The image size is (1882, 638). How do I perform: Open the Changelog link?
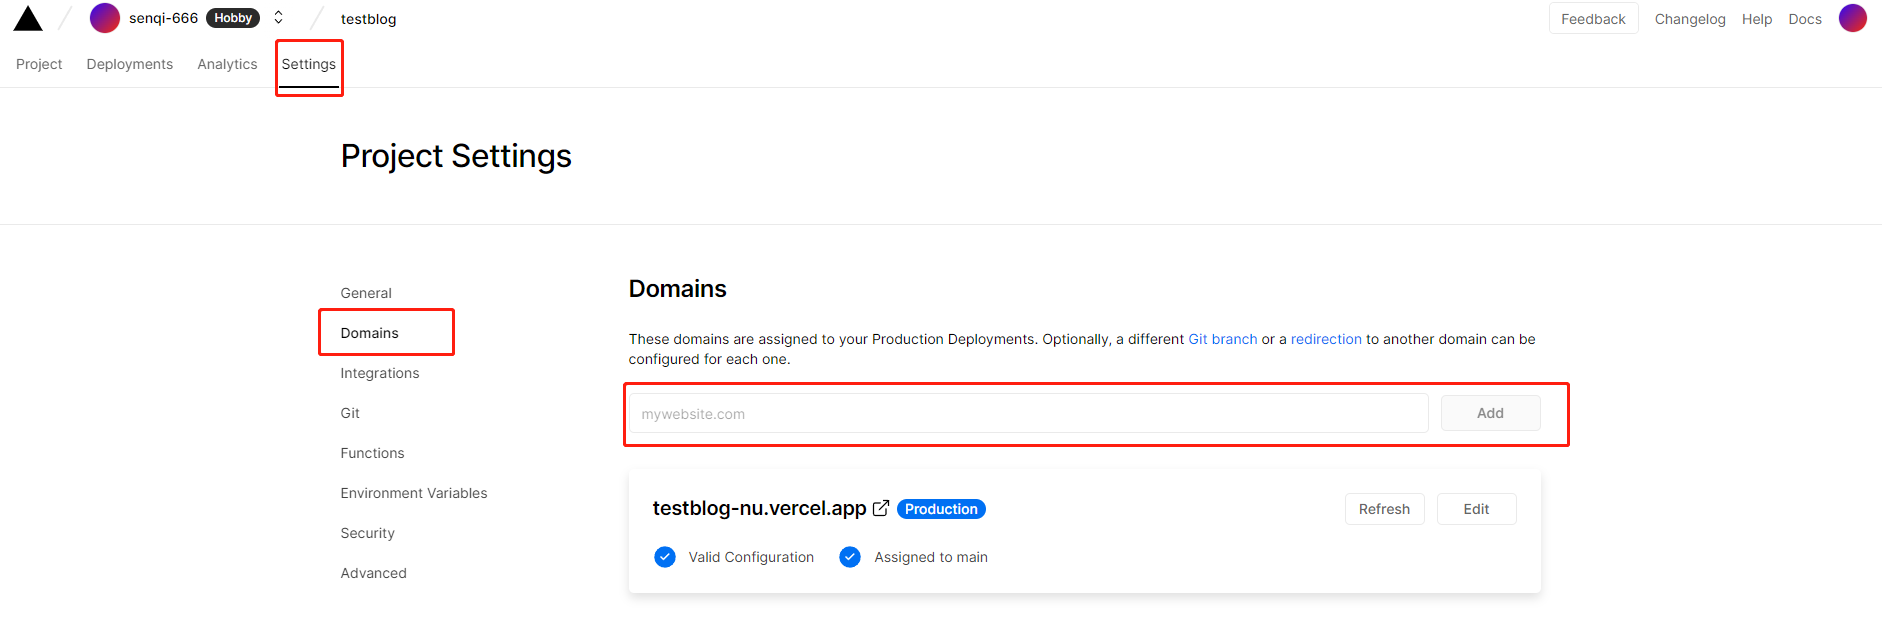[1690, 19]
